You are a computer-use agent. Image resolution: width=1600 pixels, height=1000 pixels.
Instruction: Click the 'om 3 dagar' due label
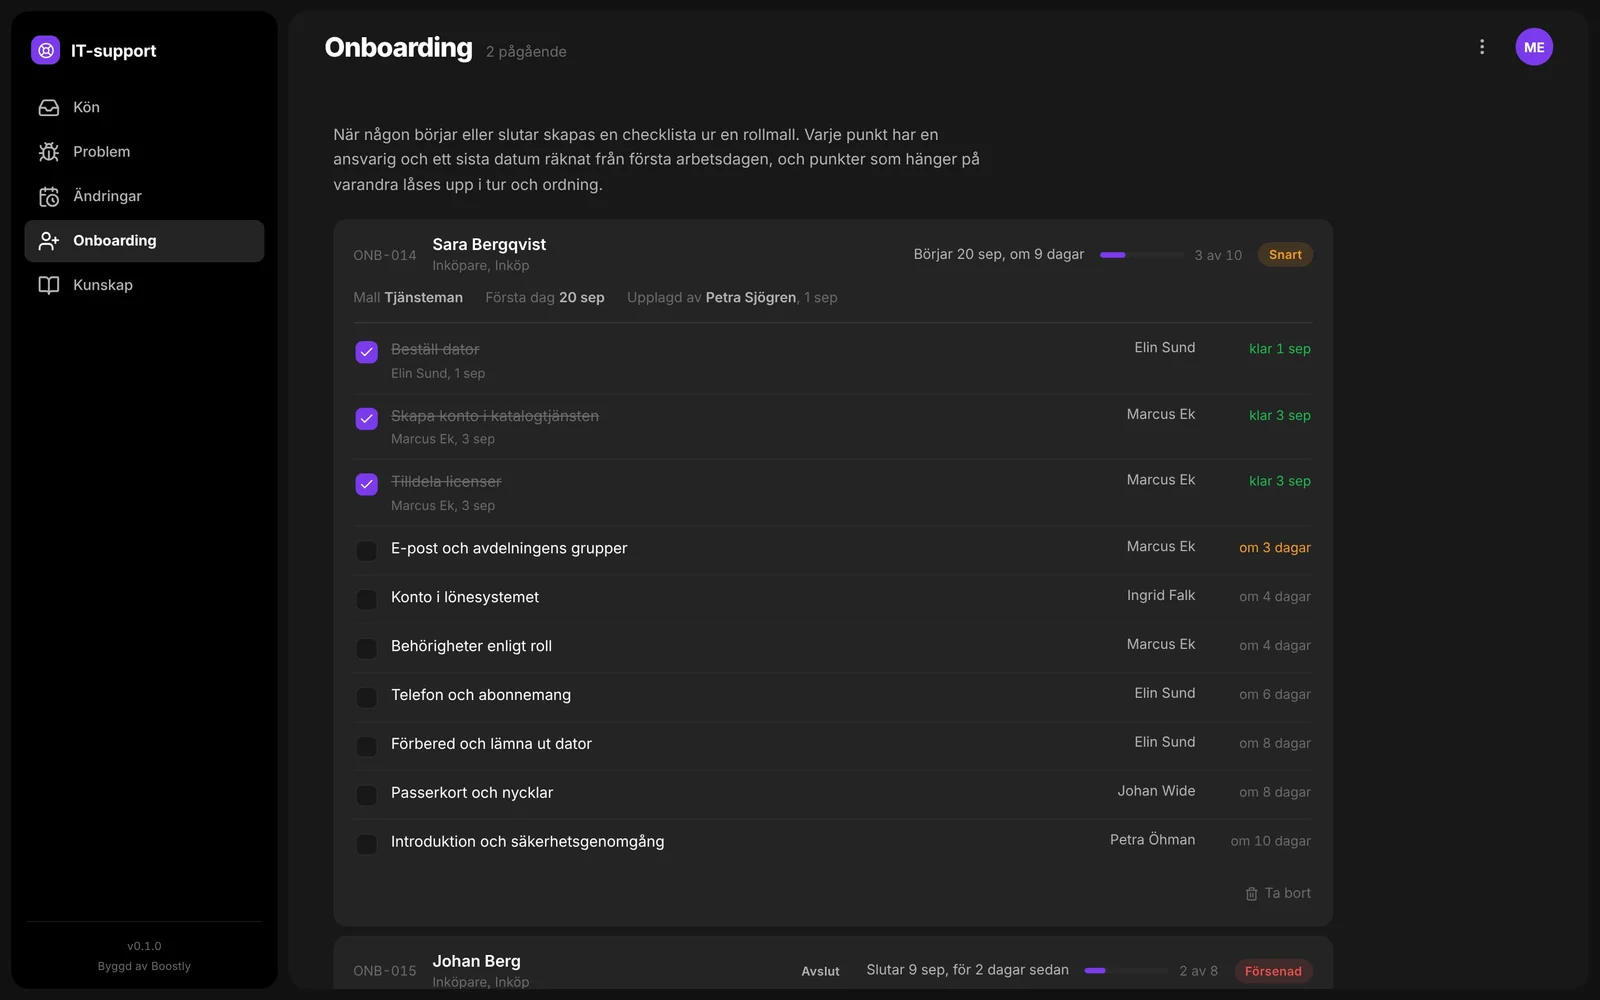[x=1275, y=548]
